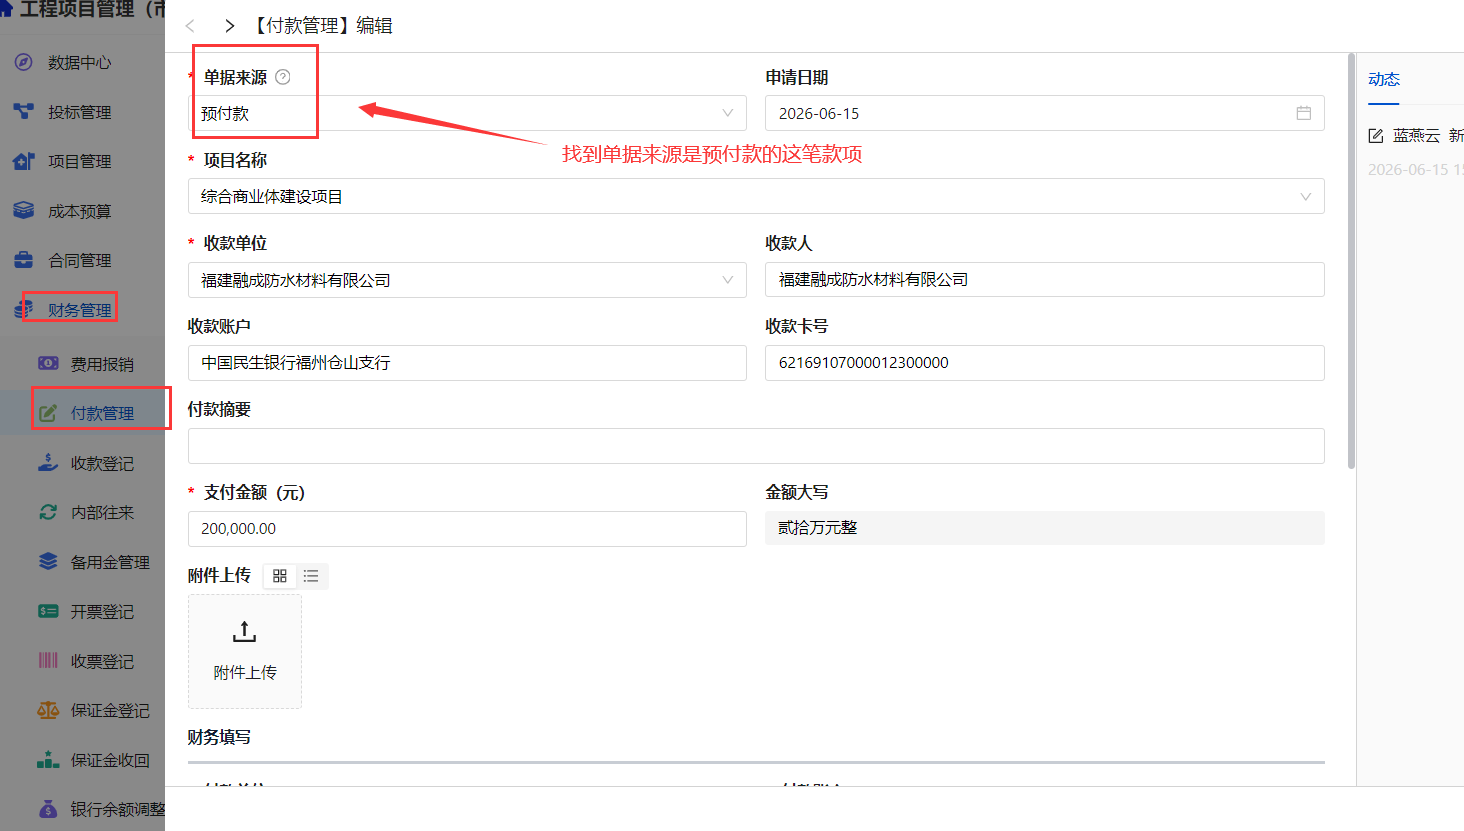Click the 收款登记 hand icon
Viewport: 1464px width, 831px height.
point(48,462)
